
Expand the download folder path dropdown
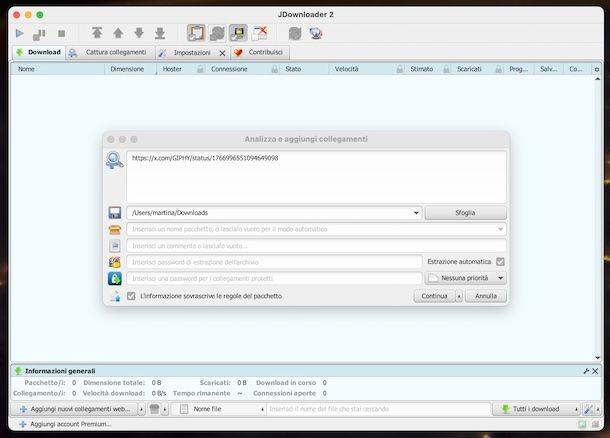pyautogui.click(x=416, y=213)
